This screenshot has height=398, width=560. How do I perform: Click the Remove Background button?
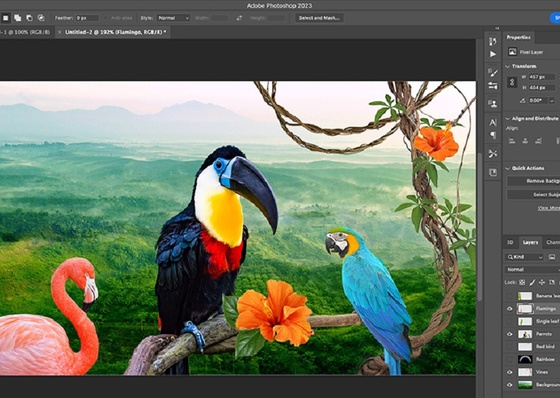(x=534, y=181)
